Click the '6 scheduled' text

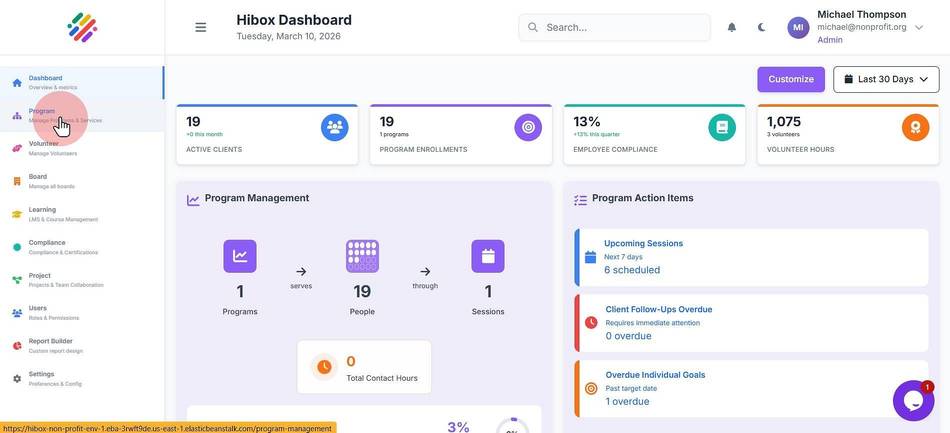[632, 270]
